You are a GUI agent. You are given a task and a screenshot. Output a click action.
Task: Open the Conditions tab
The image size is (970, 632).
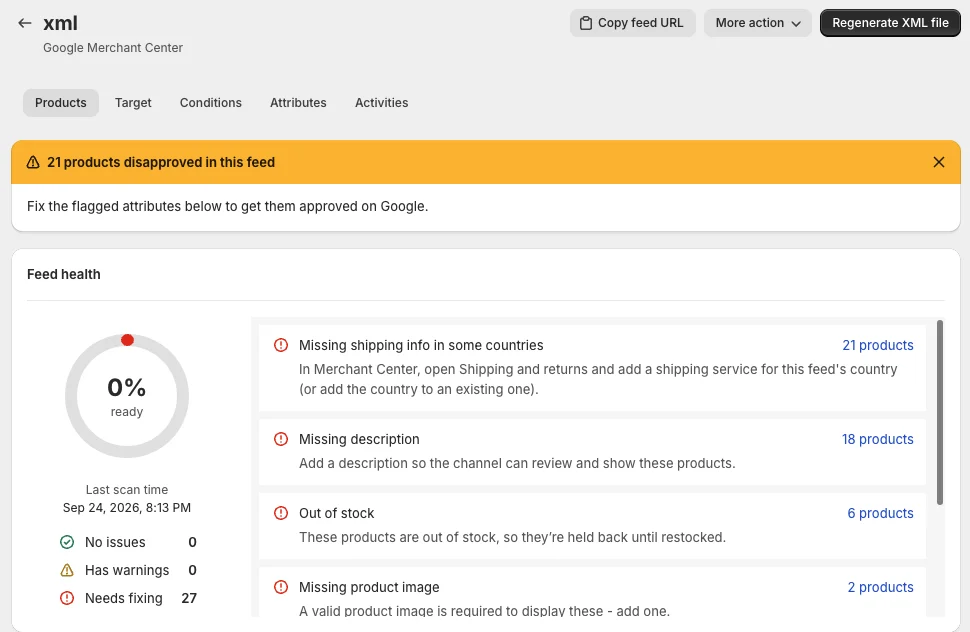[211, 103]
